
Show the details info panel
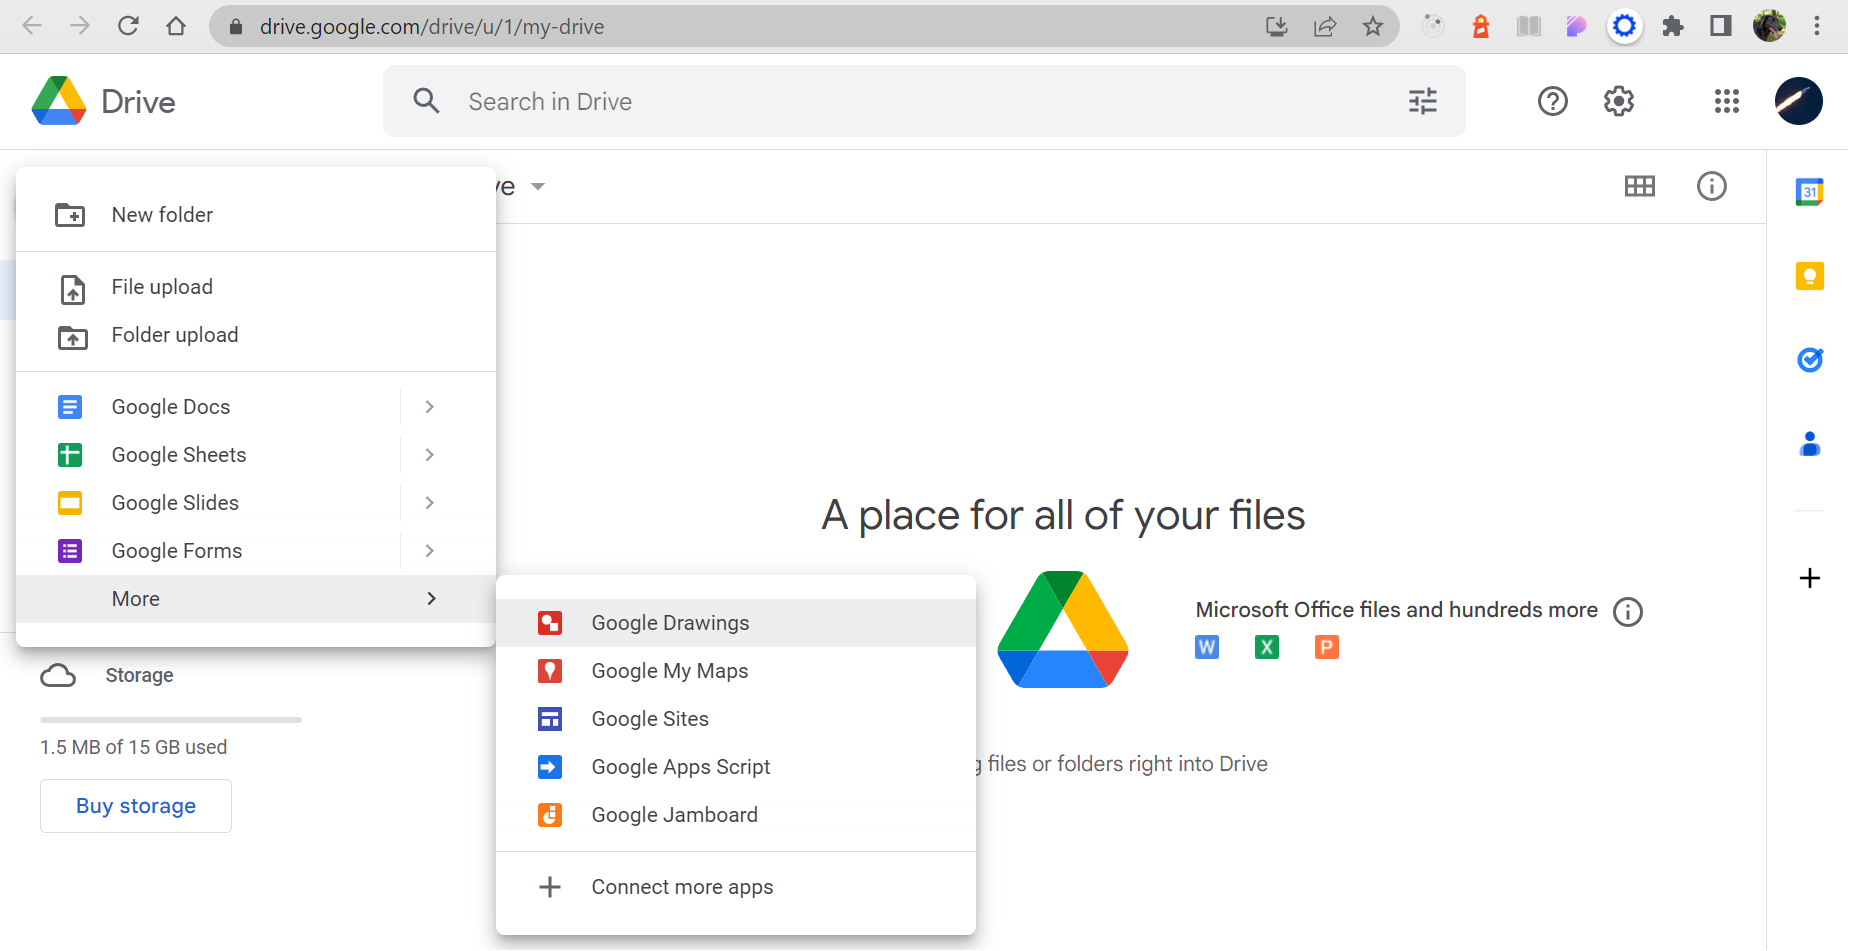(x=1712, y=186)
